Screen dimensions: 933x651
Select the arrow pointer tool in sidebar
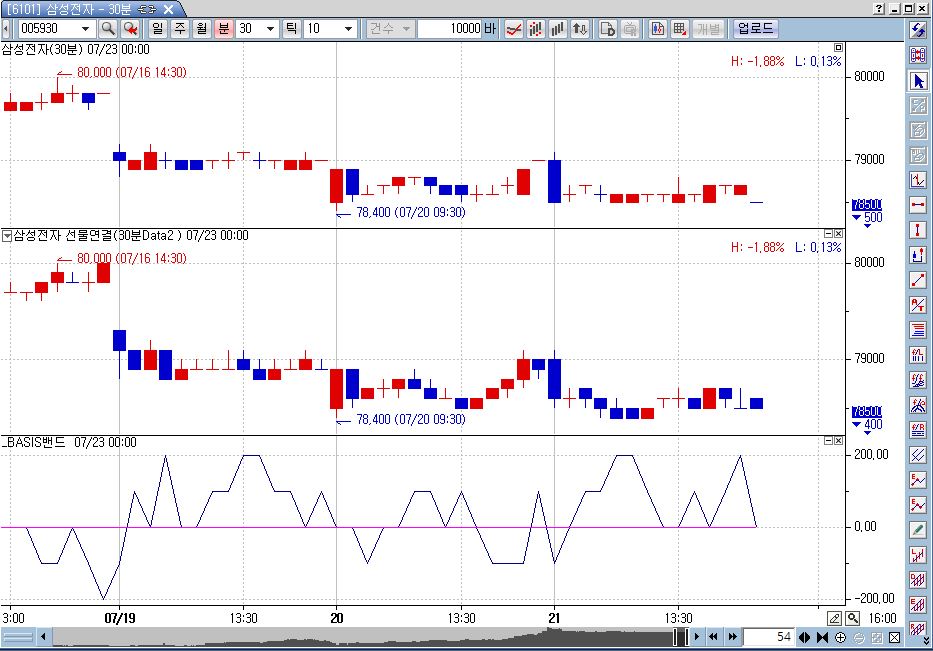coord(918,81)
